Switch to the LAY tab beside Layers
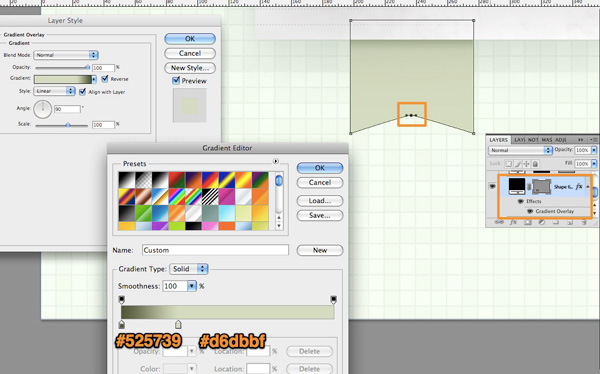The height and width of the screenshot is (374, 600). click(519, 140)
